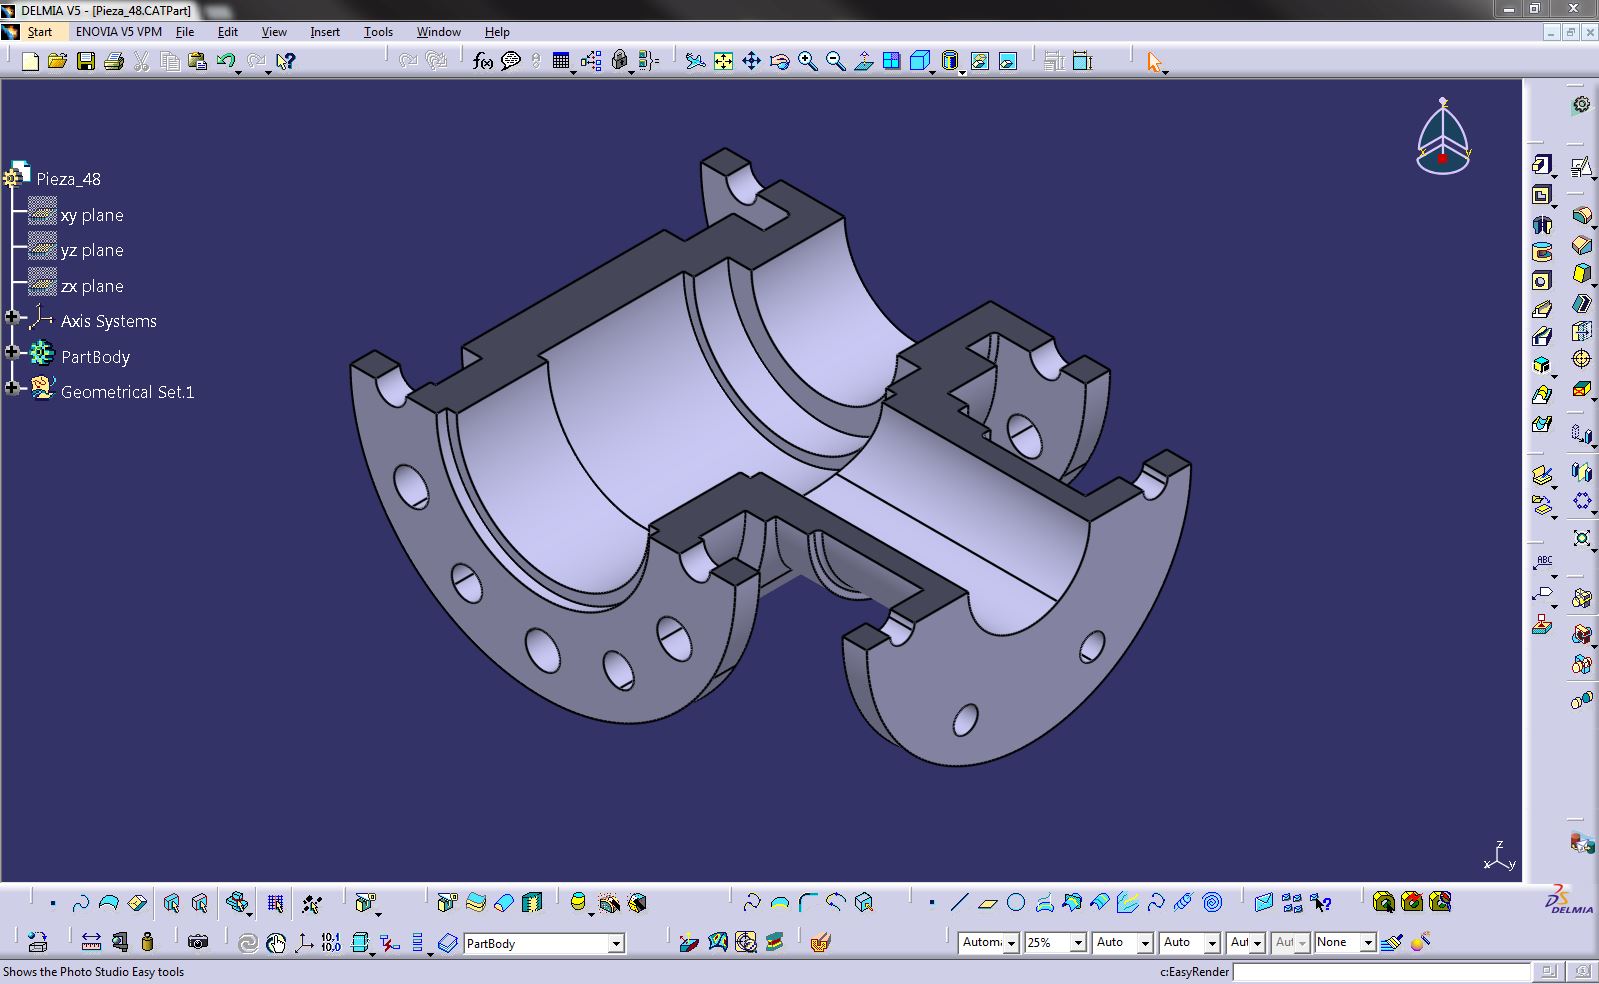The image size is (1599, 984).
Task: Open the 25% transparency dropdown
Action: coord(1078,942)
